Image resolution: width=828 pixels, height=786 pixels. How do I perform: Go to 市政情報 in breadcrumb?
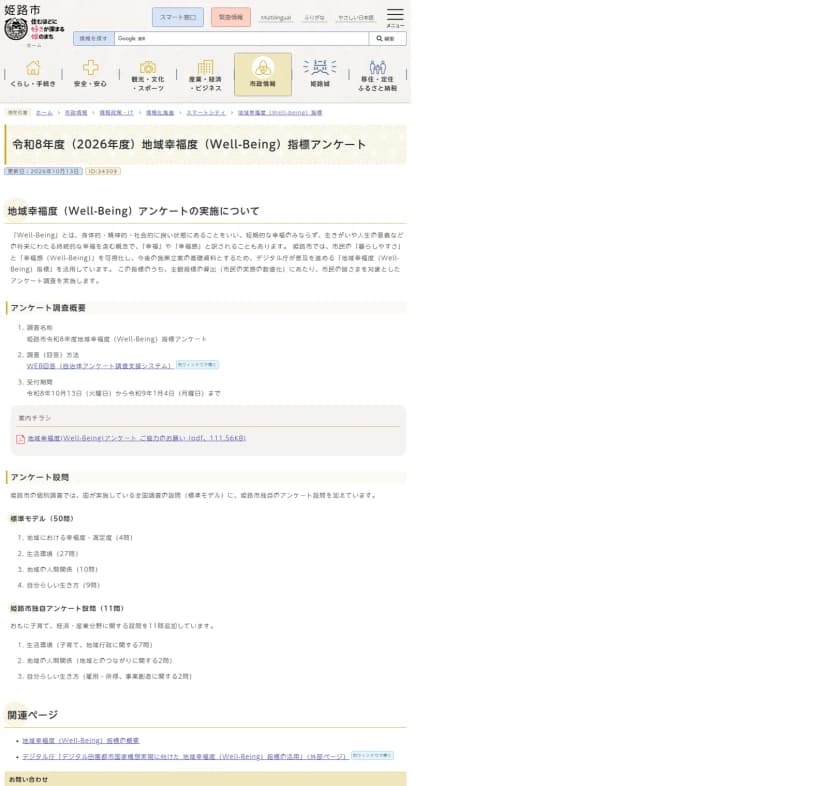coord(76,113)
